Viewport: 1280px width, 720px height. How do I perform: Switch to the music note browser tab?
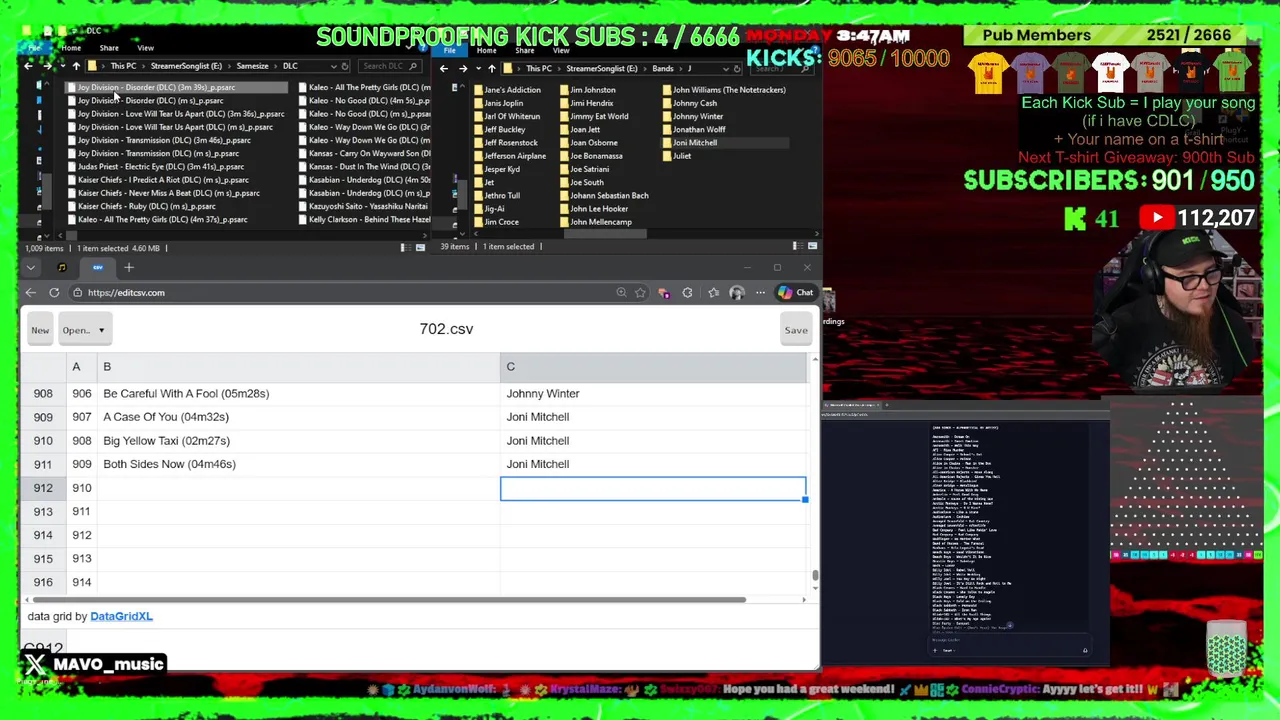[x=62, y=267]
